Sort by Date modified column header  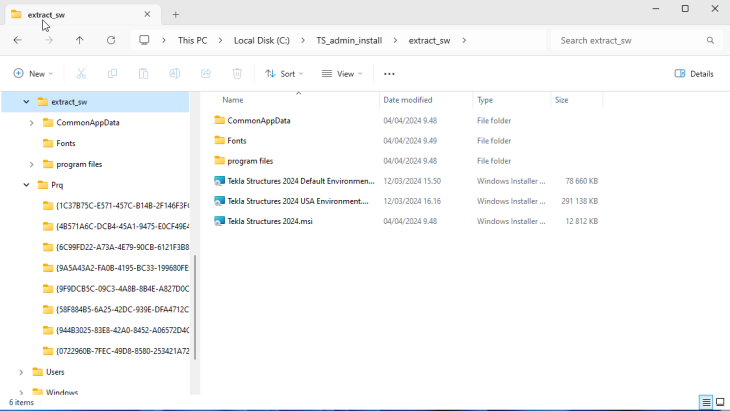coord(408,100)
